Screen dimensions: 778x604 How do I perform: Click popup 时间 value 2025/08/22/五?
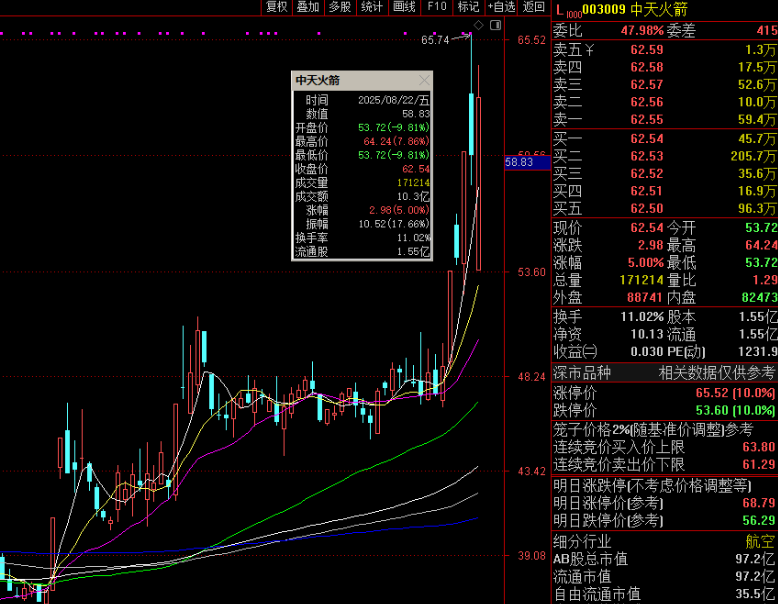[x=393, y=100]
